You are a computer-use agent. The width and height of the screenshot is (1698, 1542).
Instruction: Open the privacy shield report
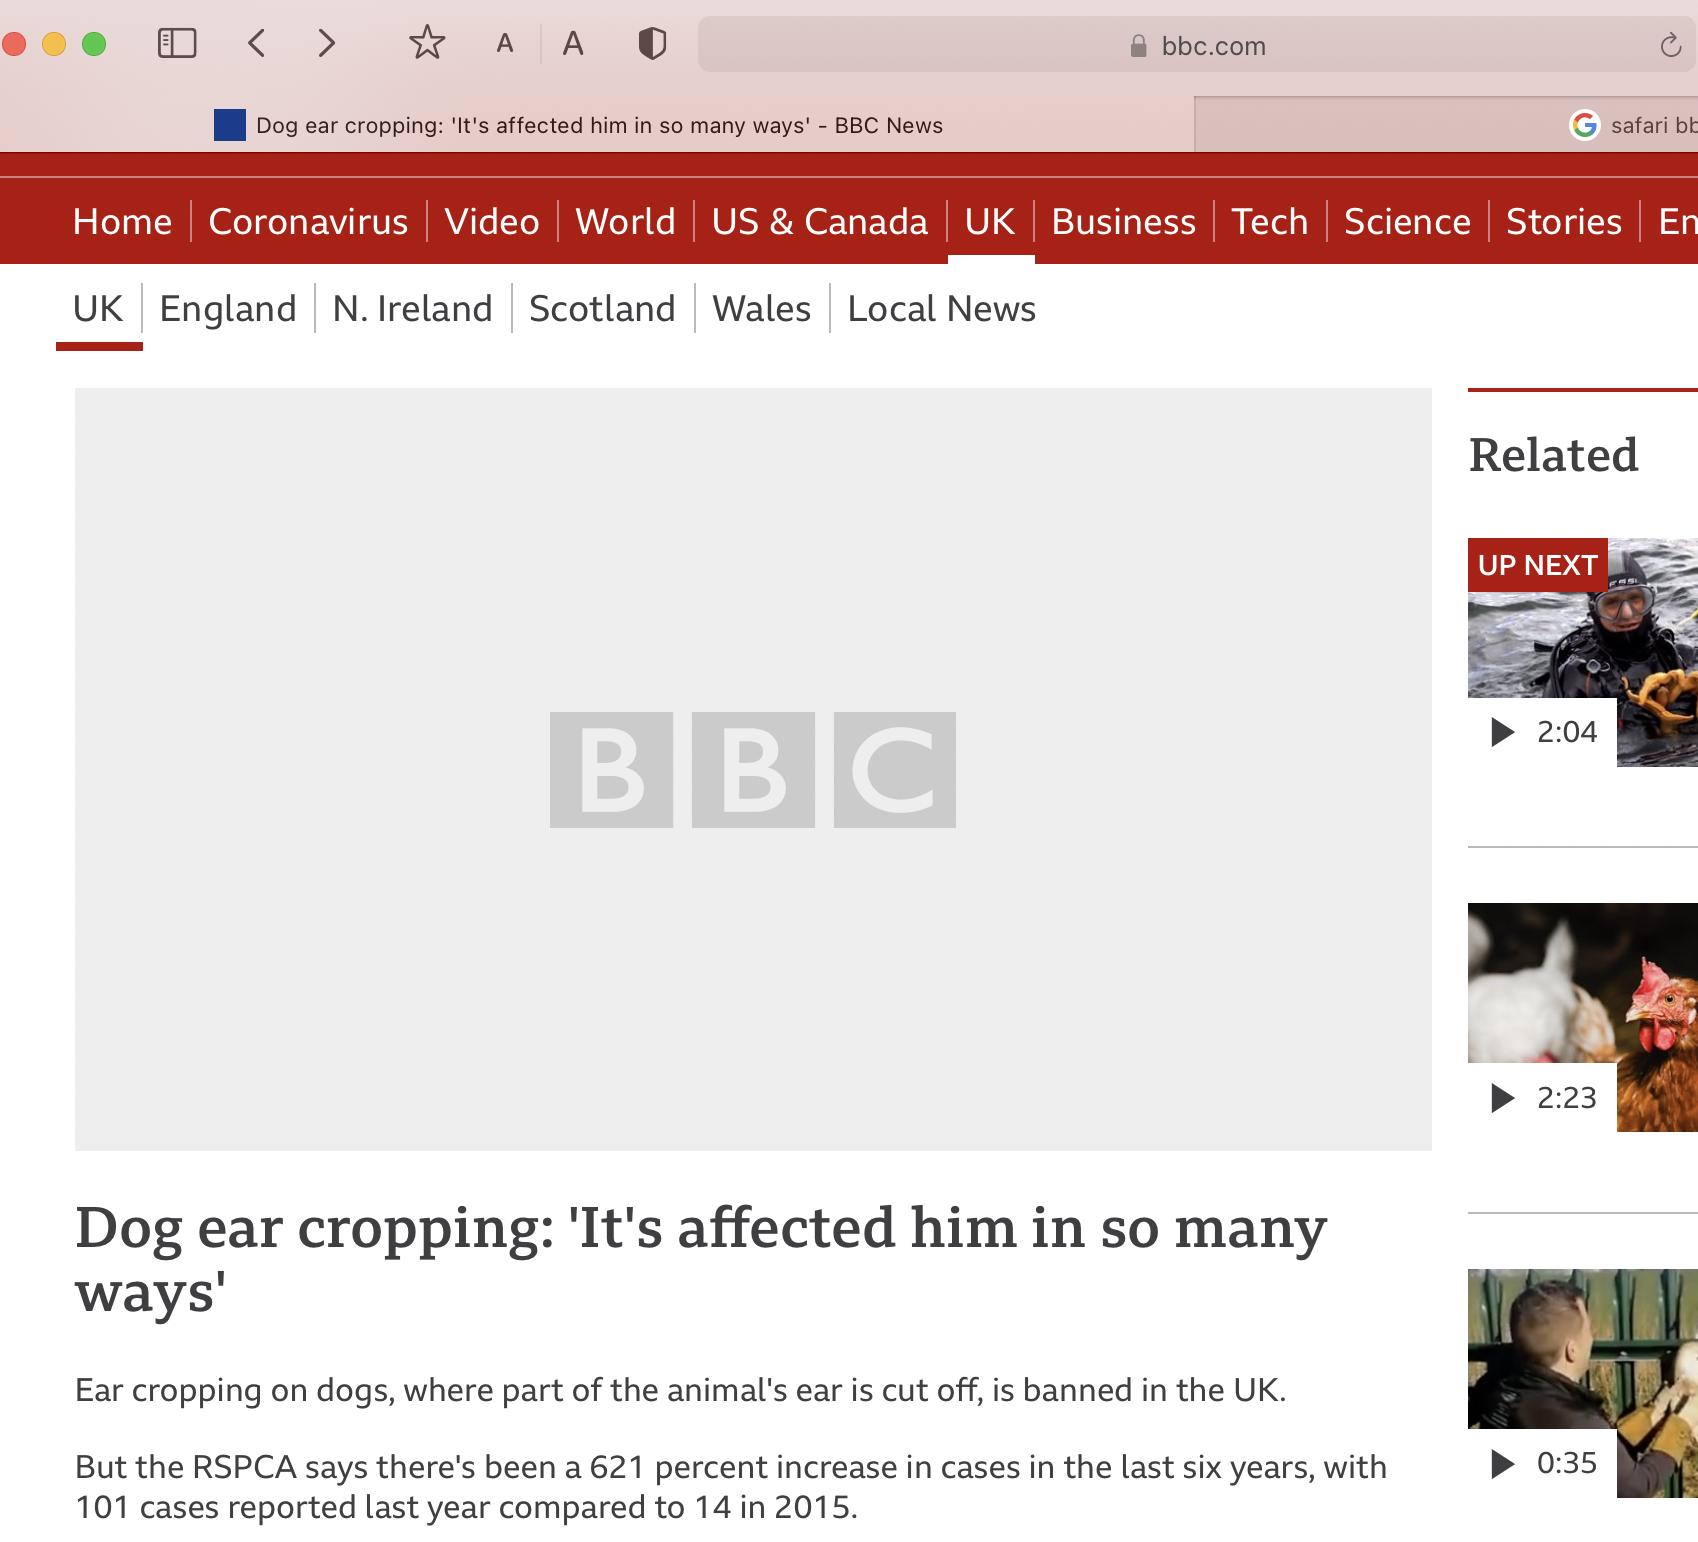652,43
